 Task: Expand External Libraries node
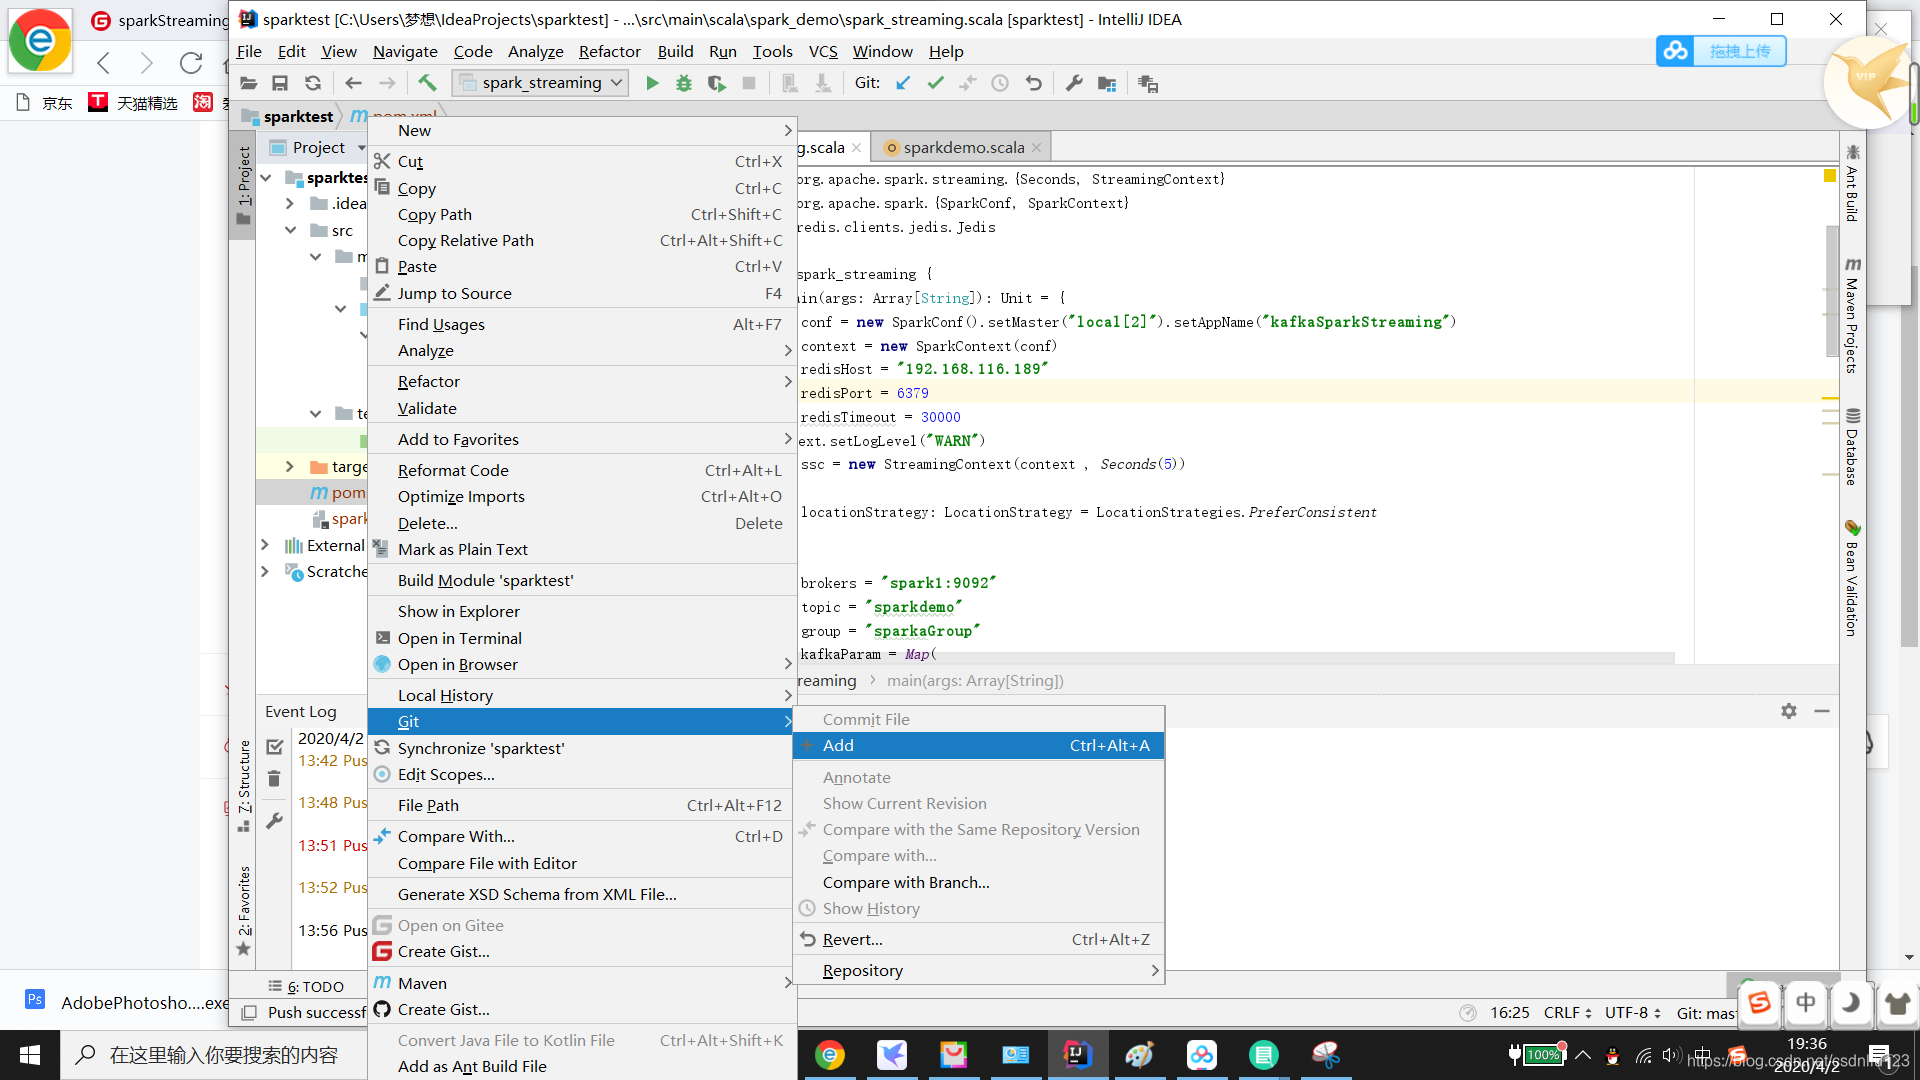pyautogui.click(x=265, y=545)
